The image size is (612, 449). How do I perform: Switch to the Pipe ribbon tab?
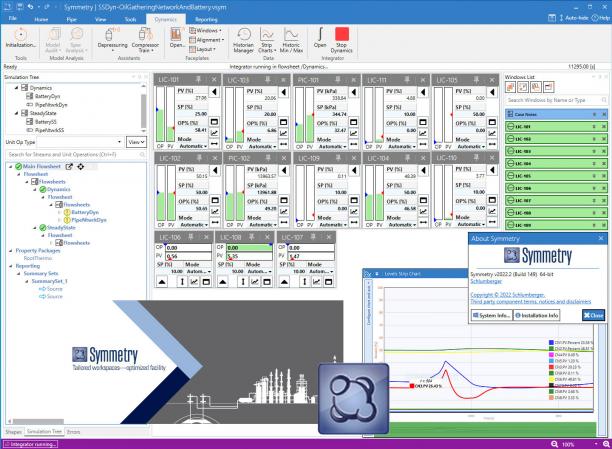[71, 19]
